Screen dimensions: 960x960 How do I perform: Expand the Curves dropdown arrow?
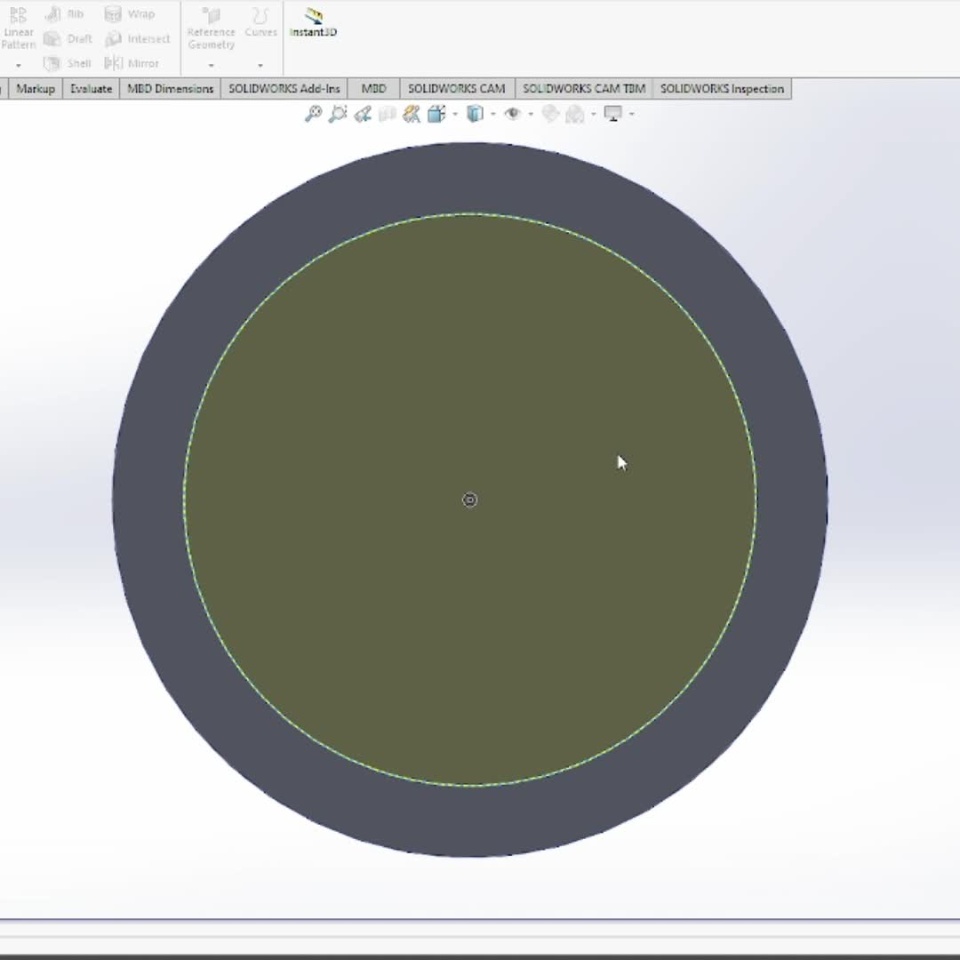260,65
